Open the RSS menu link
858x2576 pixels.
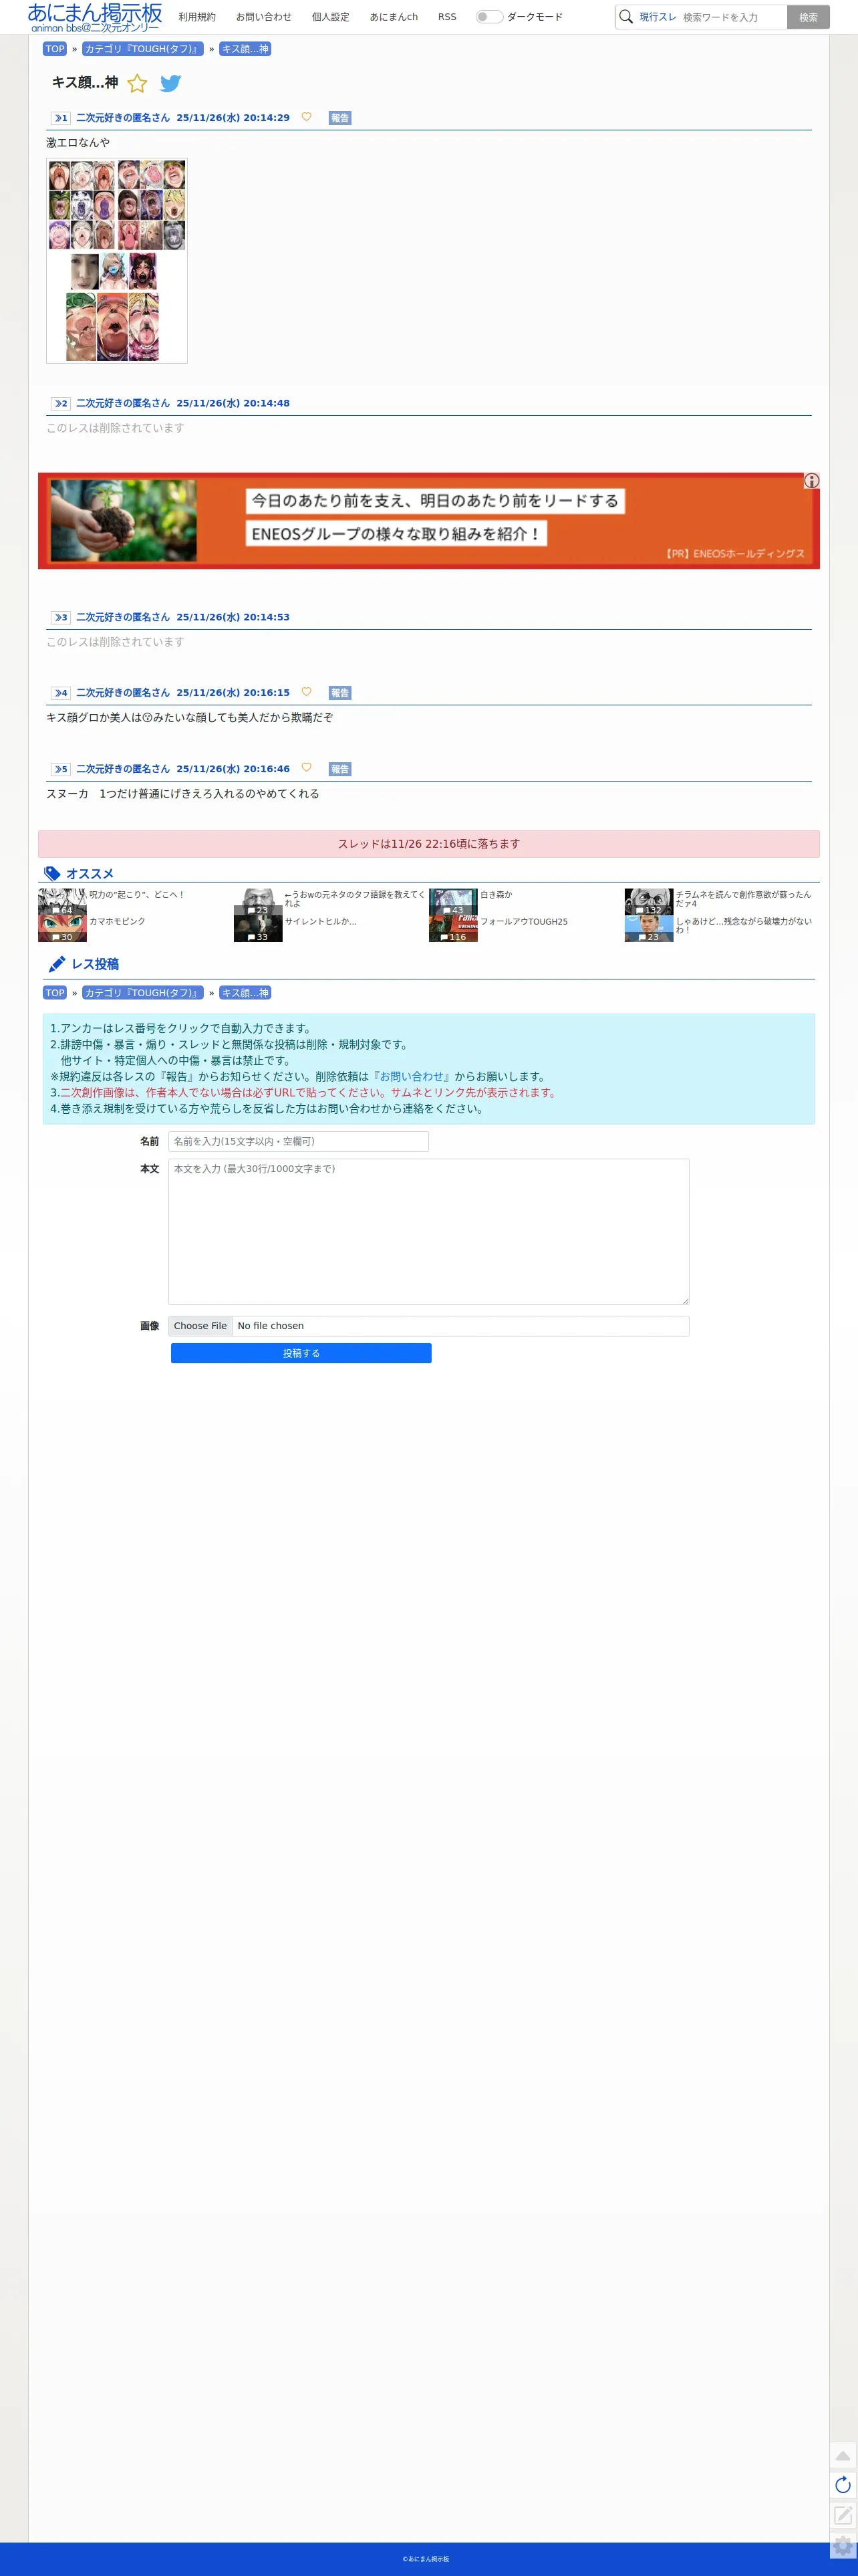pos(447,17)
